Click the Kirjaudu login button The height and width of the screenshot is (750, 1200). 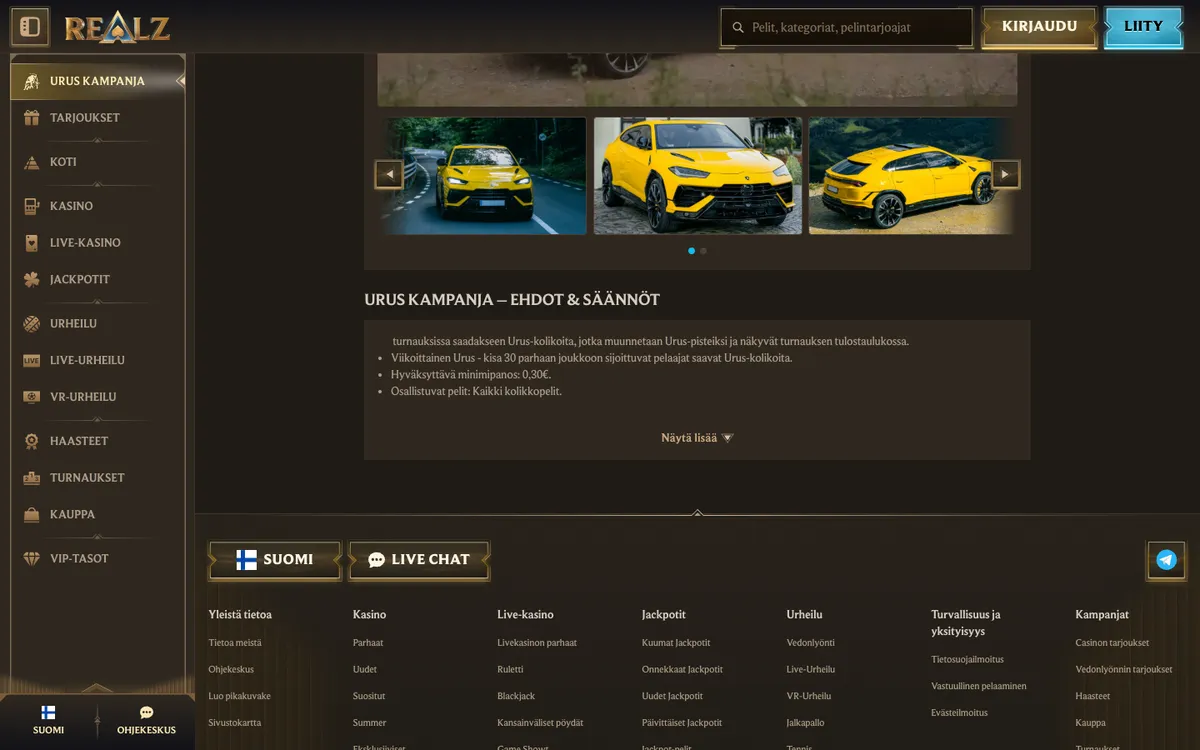(x=1040, y=27)
